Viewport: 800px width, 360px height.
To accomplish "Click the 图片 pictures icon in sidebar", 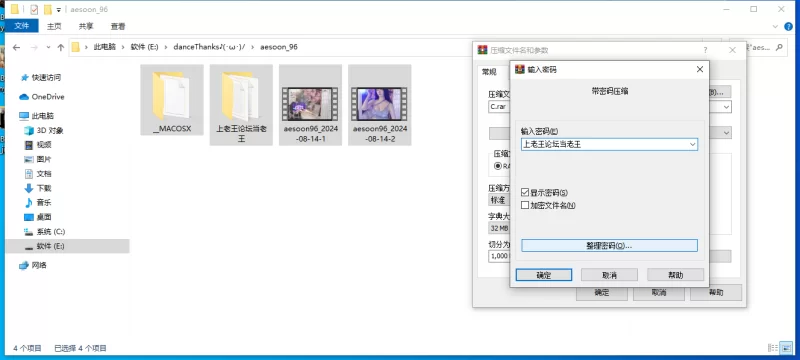I will point(29,159).
